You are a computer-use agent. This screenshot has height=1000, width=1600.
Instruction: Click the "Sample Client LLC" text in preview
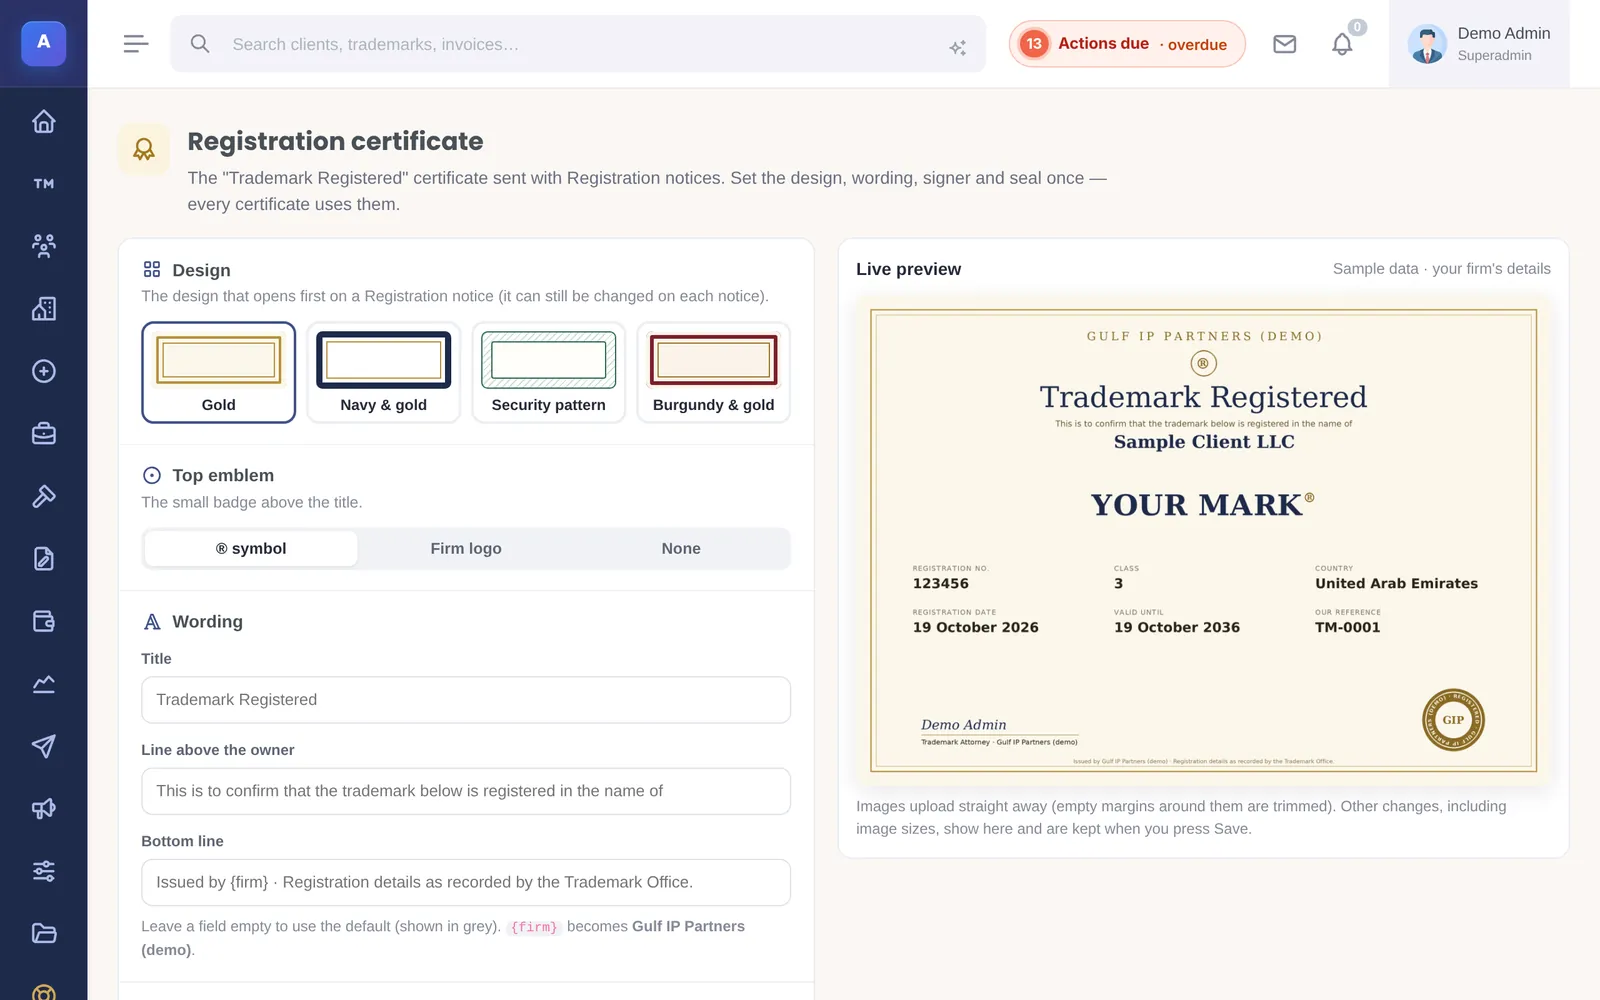click(x=1204, y=442)
